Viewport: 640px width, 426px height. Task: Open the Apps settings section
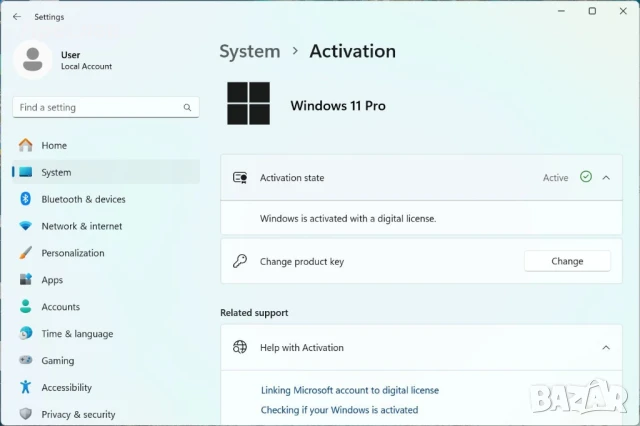(52, 280)
